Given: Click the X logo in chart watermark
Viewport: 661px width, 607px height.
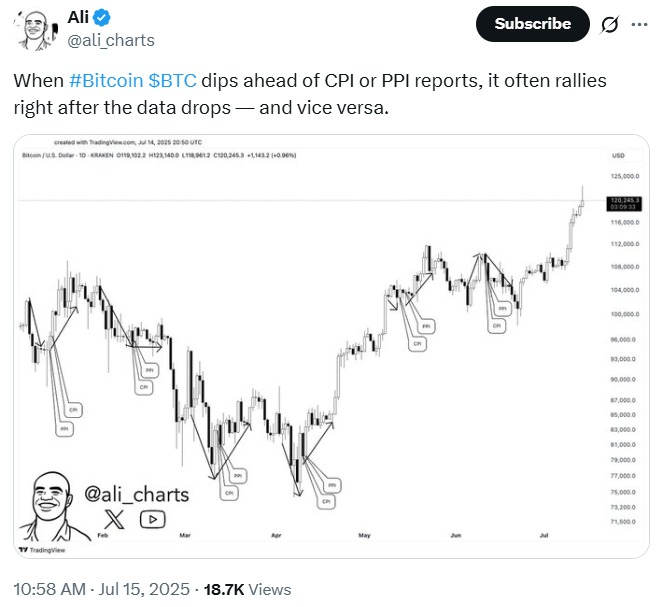Looking at the screenshot, I should pyautogui.click(x=114, y=519).
